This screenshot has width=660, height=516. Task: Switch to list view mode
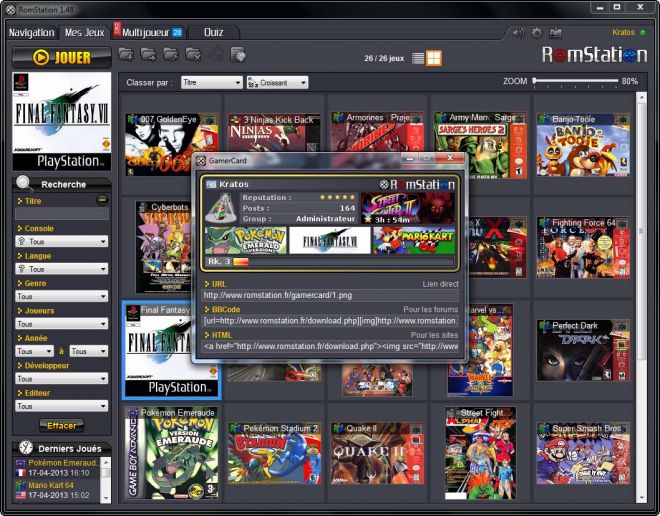pos(419,58)
